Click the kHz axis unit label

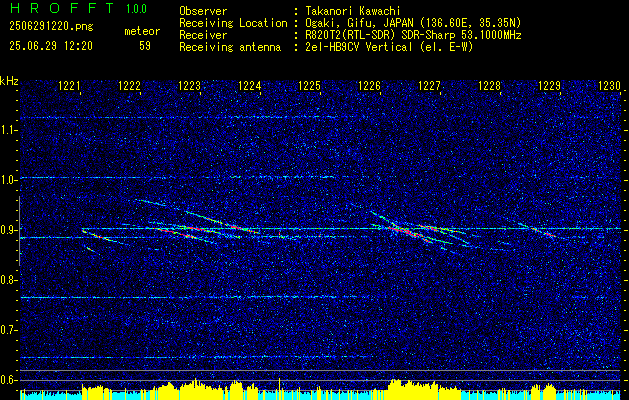pos(9,81)
